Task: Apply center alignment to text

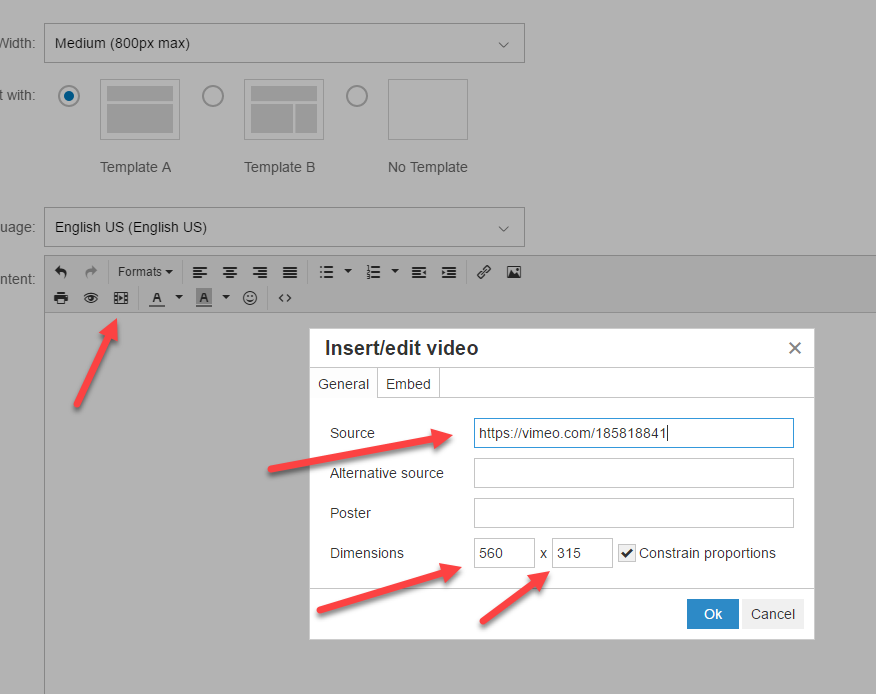Action: pyautogui.click(x=230, y=272)
